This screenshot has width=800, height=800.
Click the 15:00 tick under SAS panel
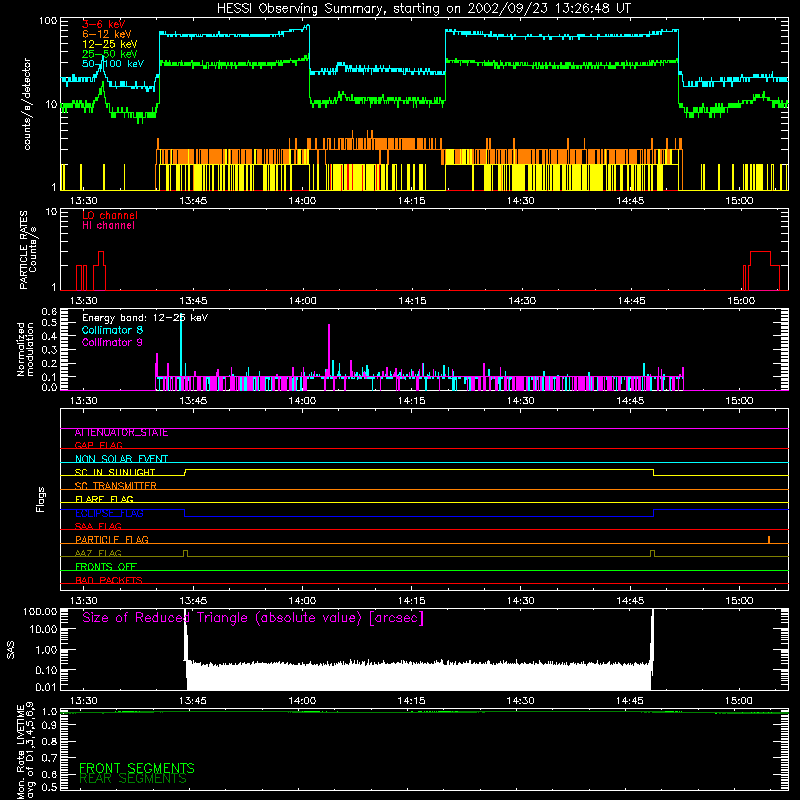pyautogui.click(x=739, y=701)
